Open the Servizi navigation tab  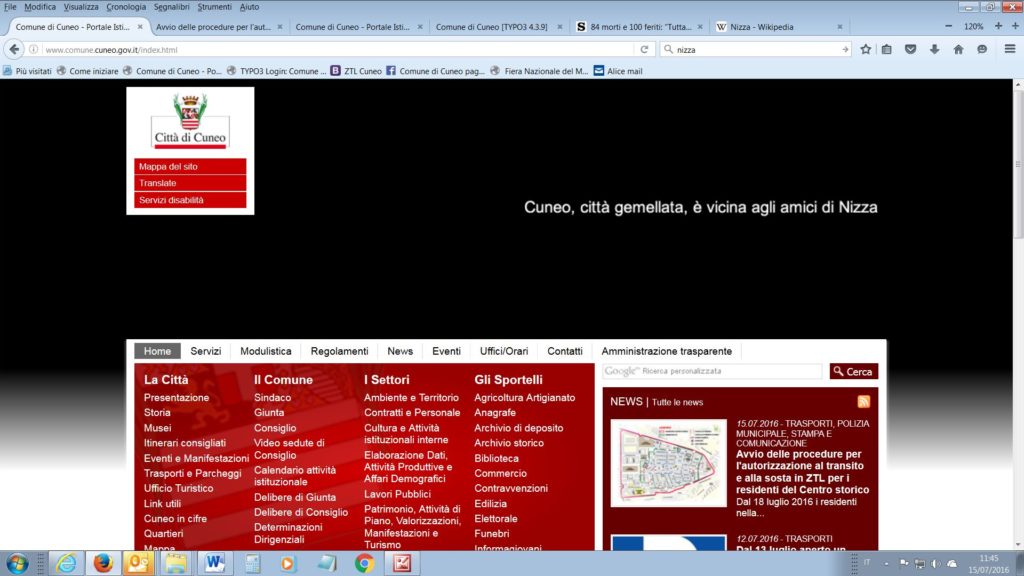(x=206, y=351)
